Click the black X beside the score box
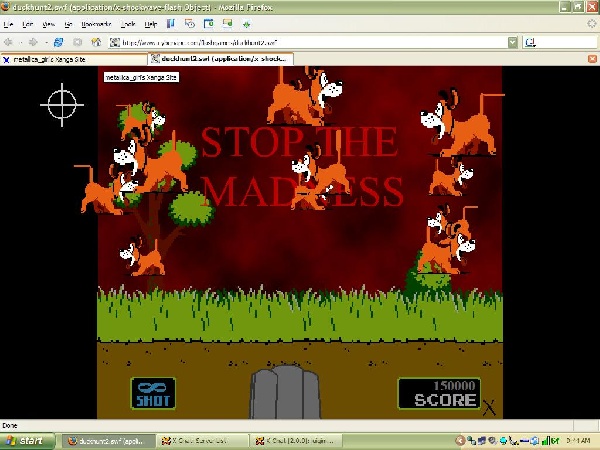The image size is (600, 450). point(489,407)
